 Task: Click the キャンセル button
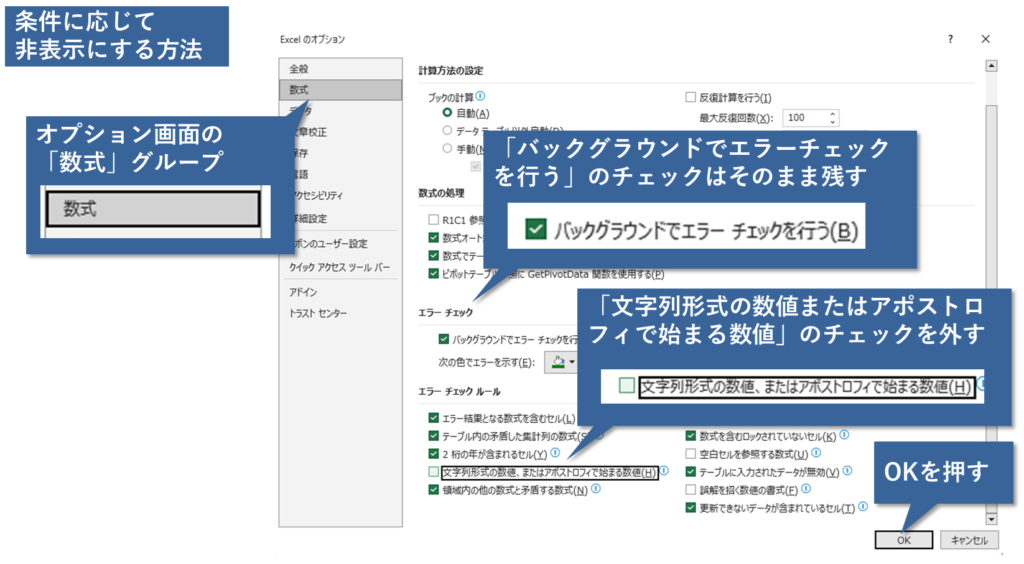[967, 540]
